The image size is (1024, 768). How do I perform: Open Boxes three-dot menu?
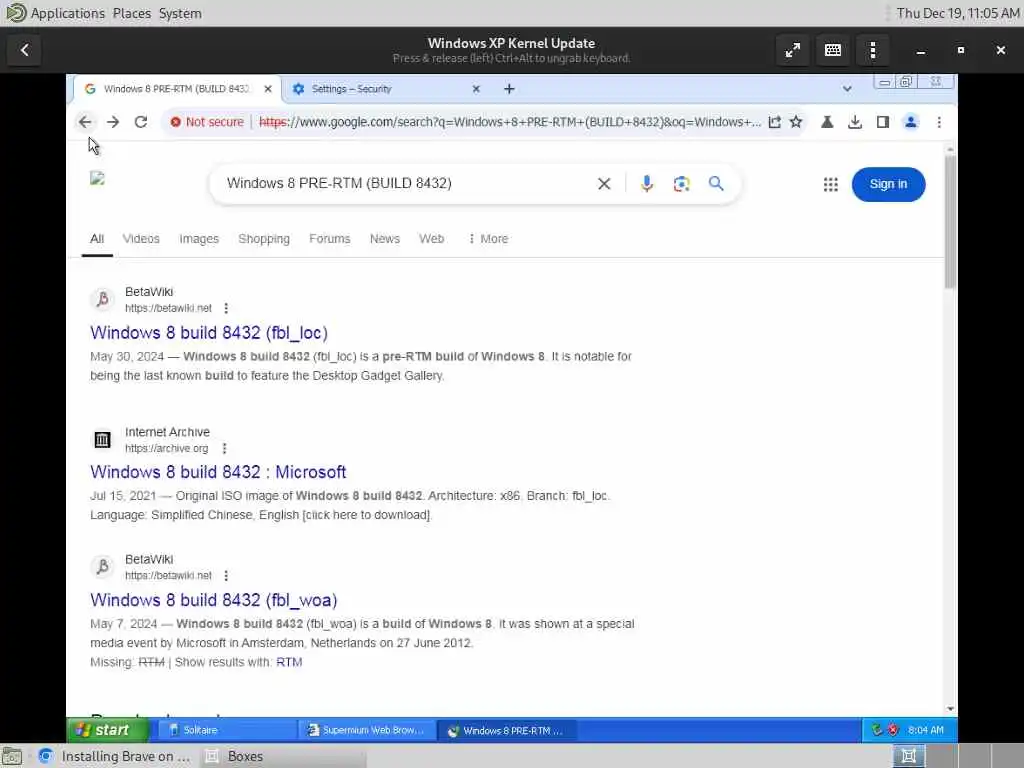pyautogui.click(x=872, y=50)
